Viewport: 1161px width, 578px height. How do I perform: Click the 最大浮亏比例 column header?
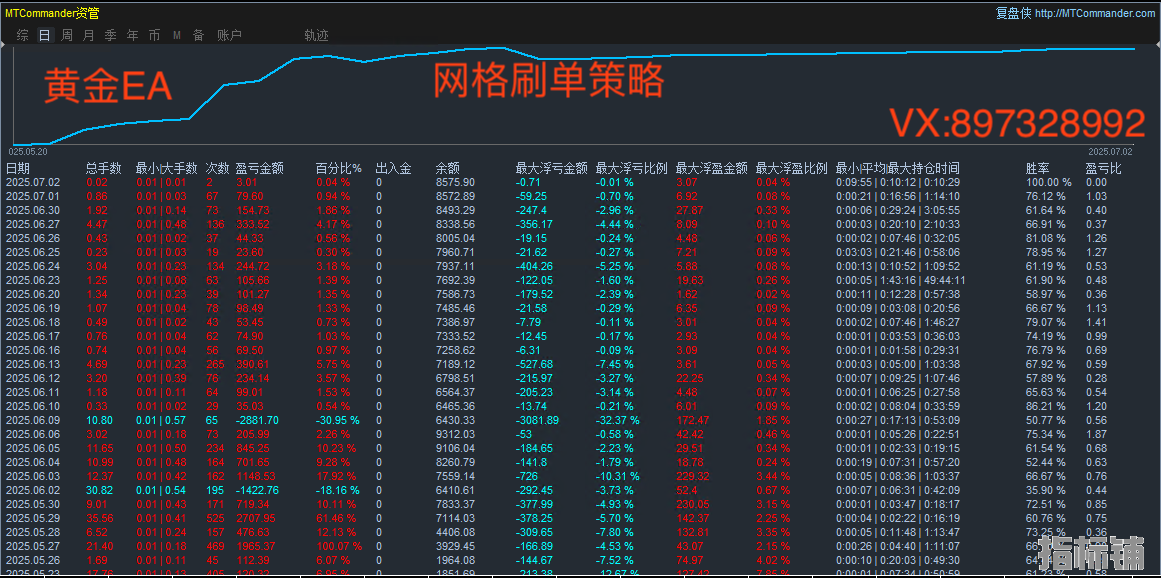(x=632, y=168)
